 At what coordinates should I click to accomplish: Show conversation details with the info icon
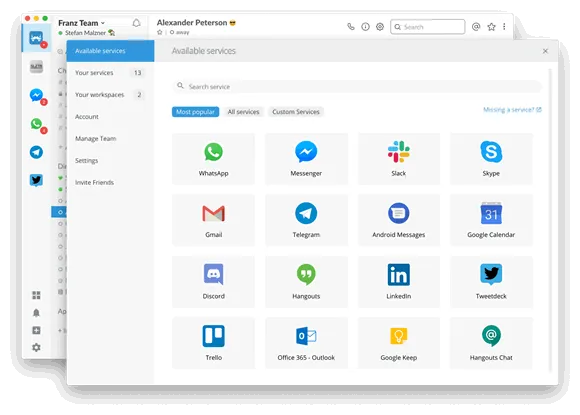click(365, 27)
